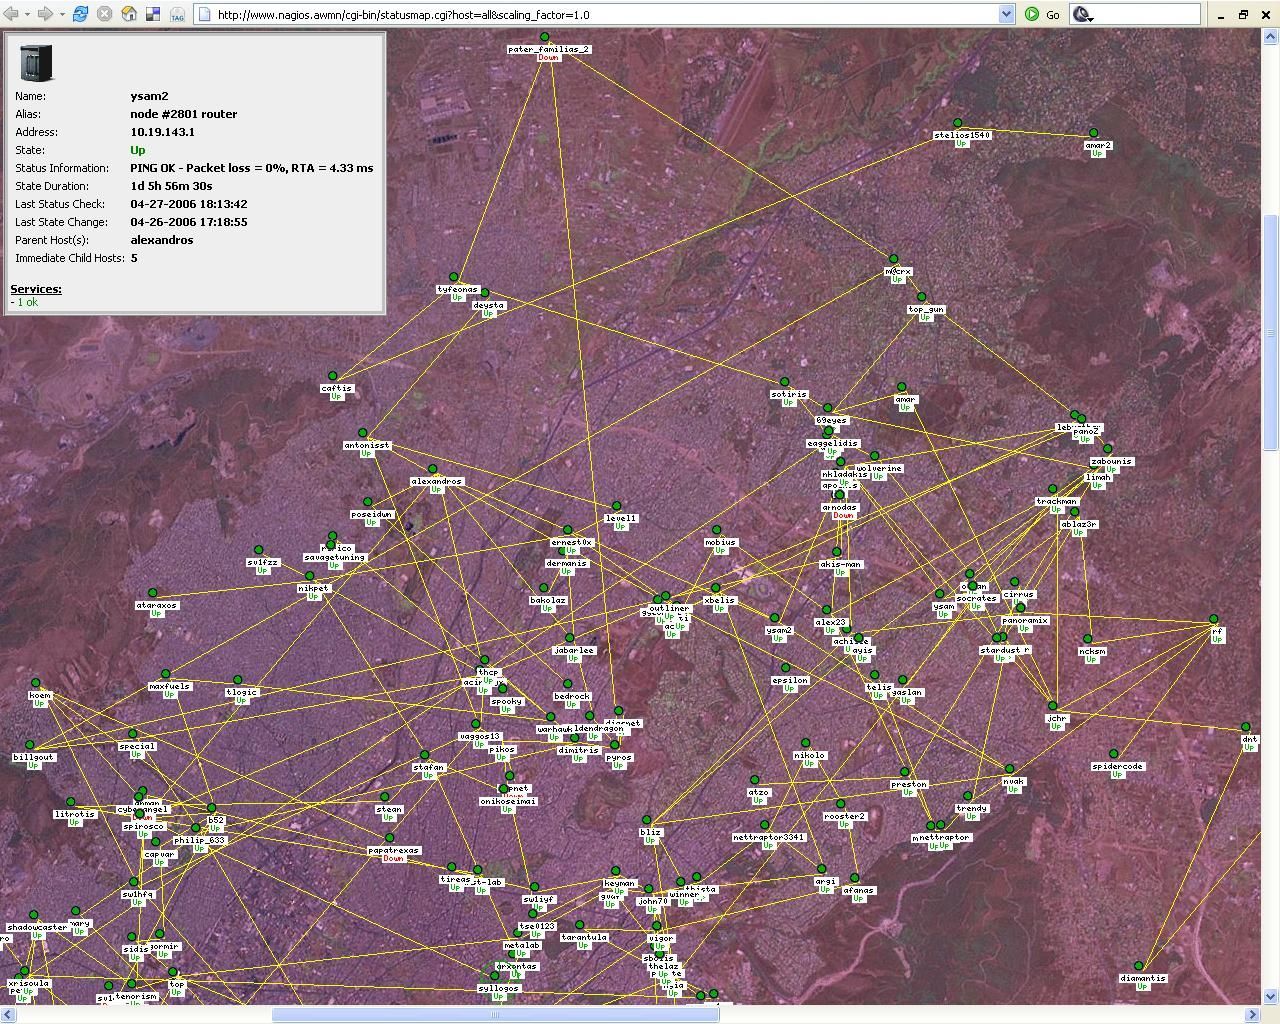The height and width of the screenshot is (1024, 1280).
Task: Click the 10.19.143.1 address value
Action: pyautogui.click(x=162, y=132)
